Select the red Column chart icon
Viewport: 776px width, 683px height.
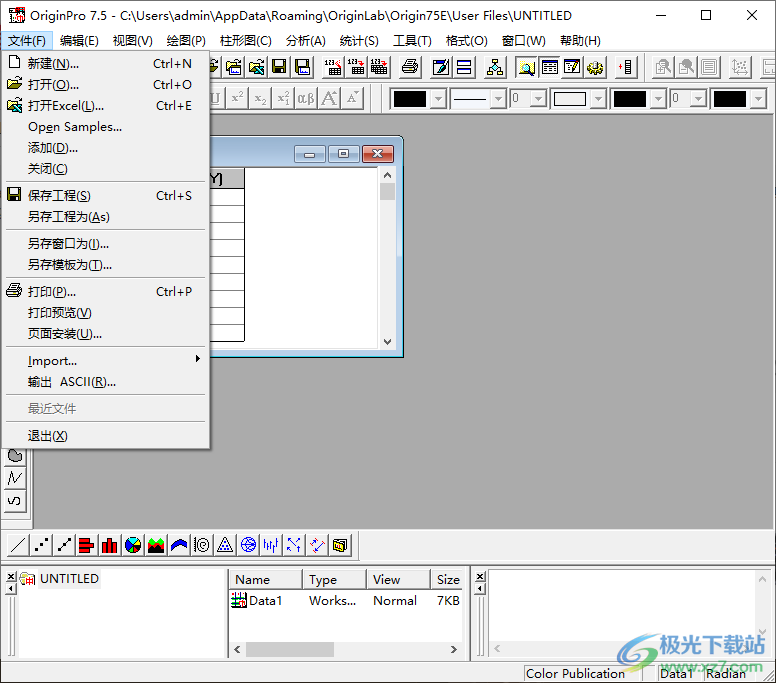click(x=110, y=545)
